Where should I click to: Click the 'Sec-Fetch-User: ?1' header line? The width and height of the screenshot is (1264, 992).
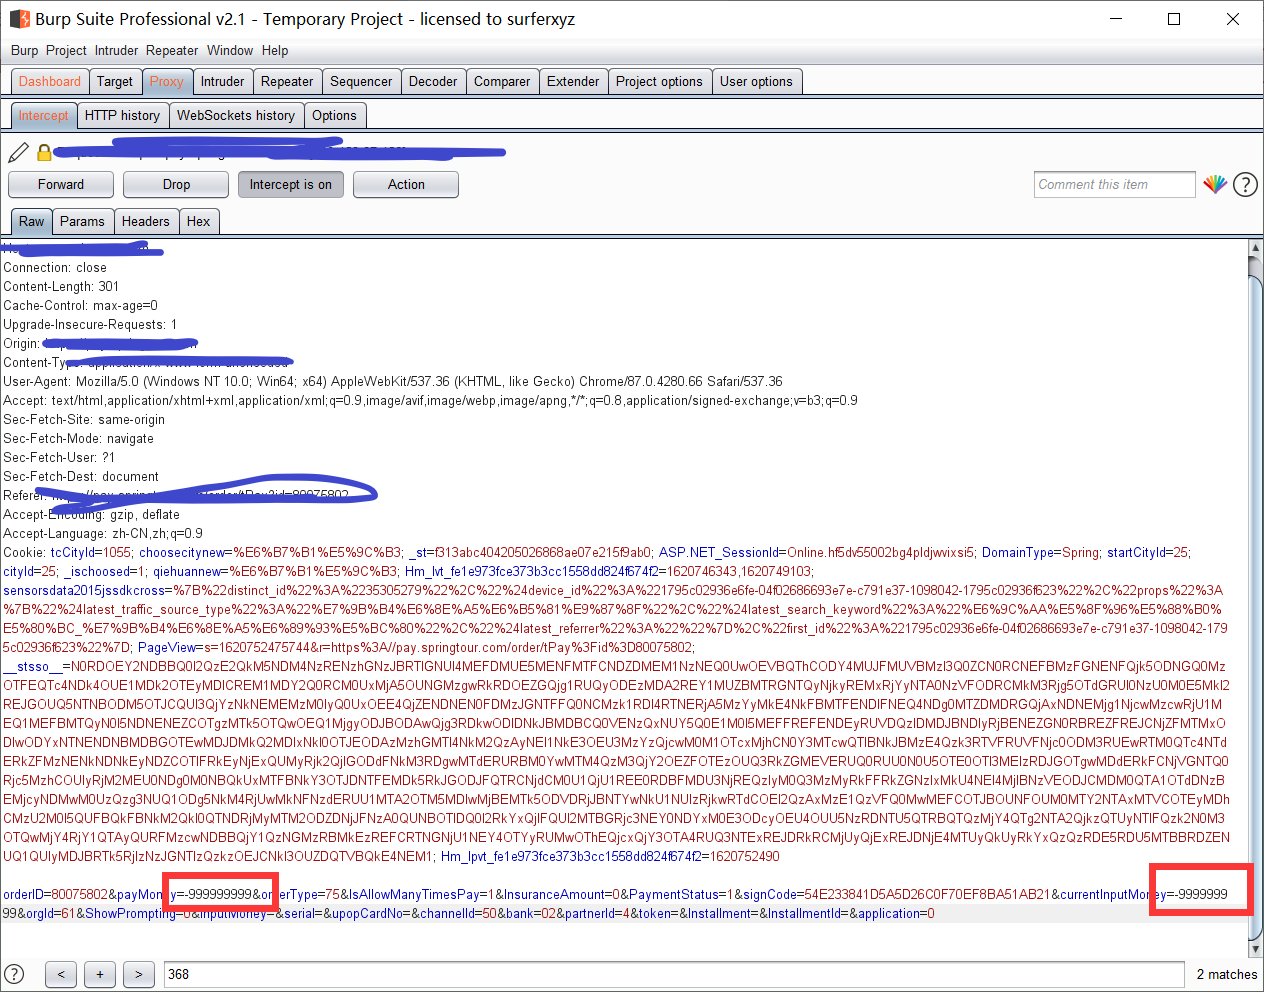click(59, 458)
